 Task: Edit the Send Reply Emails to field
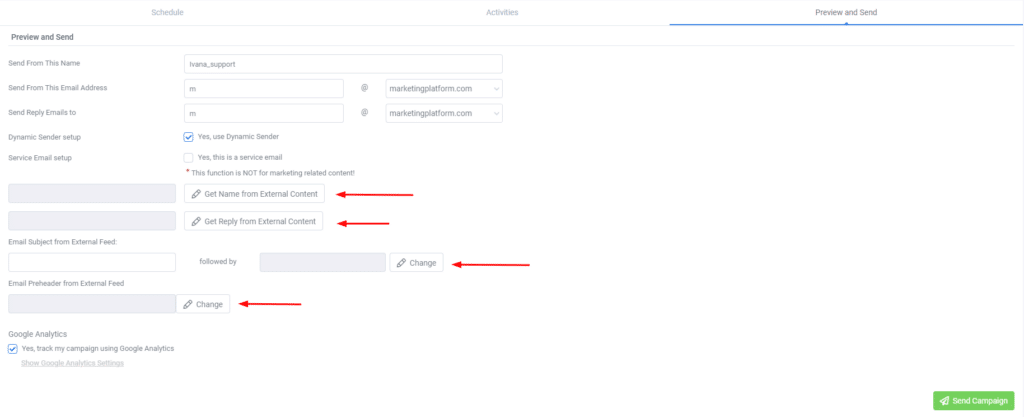264,113
